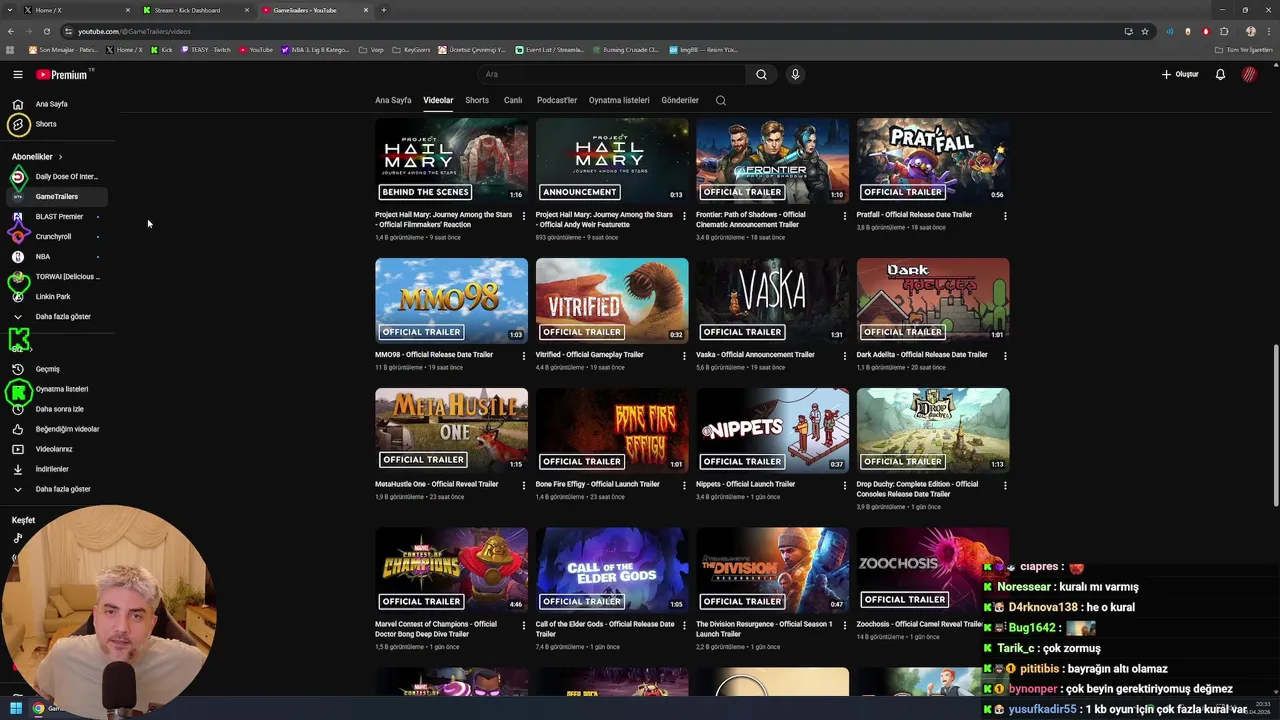Screen dimensions: 1280x720
Task: Open the Twitch bookmark TEASY
Action: pos(208,49)
